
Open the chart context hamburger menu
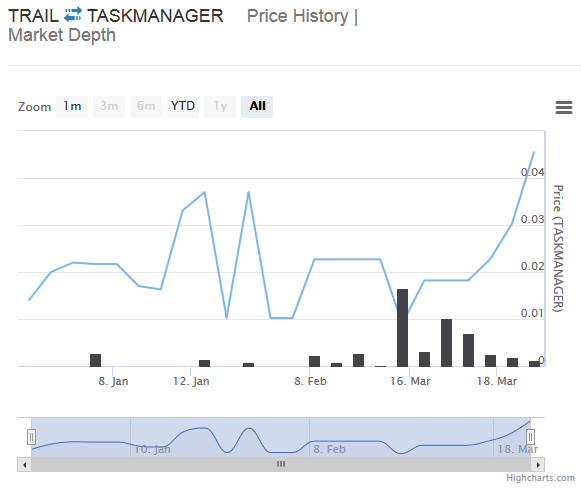click(564, 107)
